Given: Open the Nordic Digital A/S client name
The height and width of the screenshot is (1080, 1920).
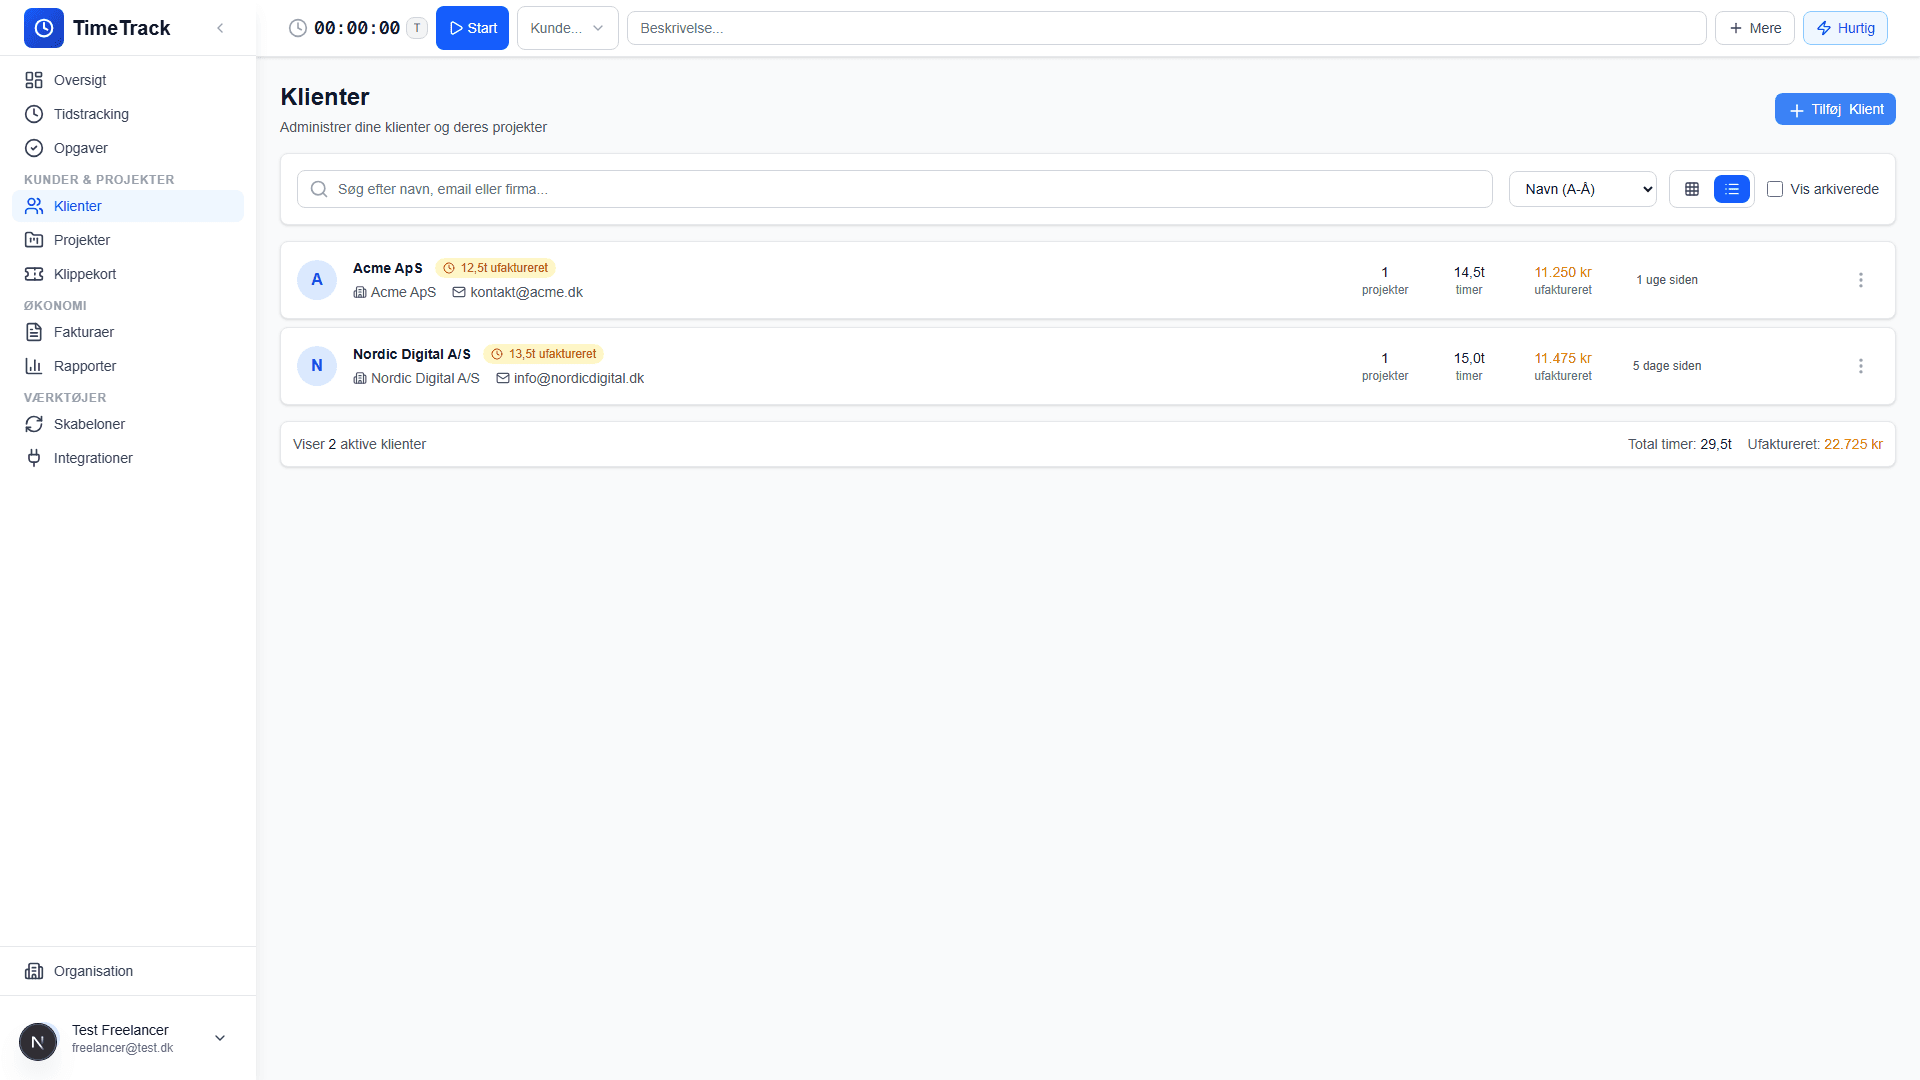Looking at the screenshot, I should click(x=412, y=354).
